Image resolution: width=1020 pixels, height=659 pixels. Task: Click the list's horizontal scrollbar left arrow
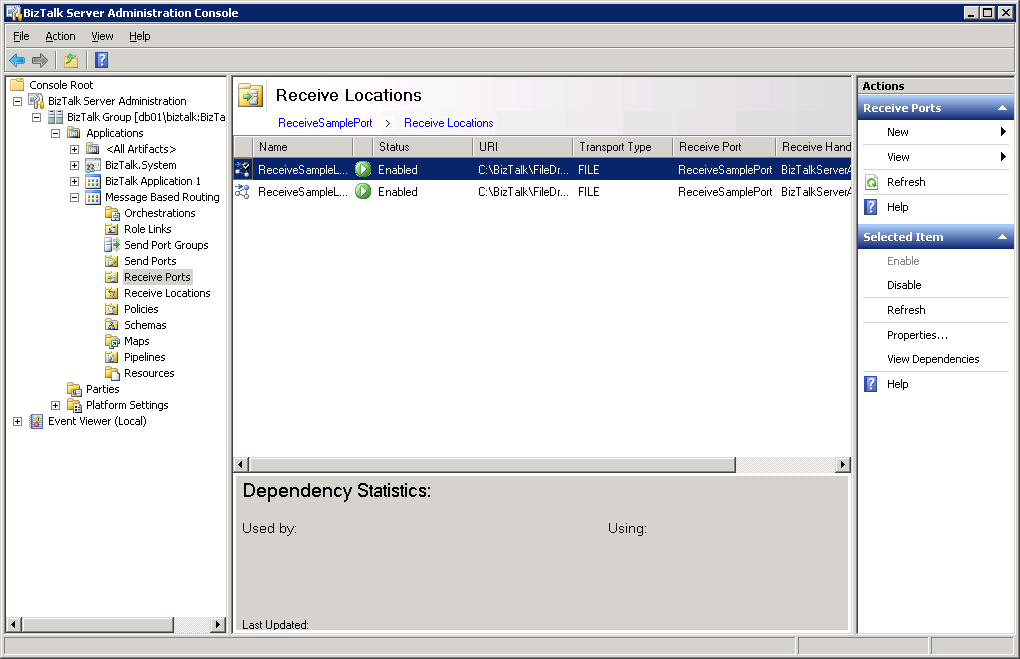241,464
